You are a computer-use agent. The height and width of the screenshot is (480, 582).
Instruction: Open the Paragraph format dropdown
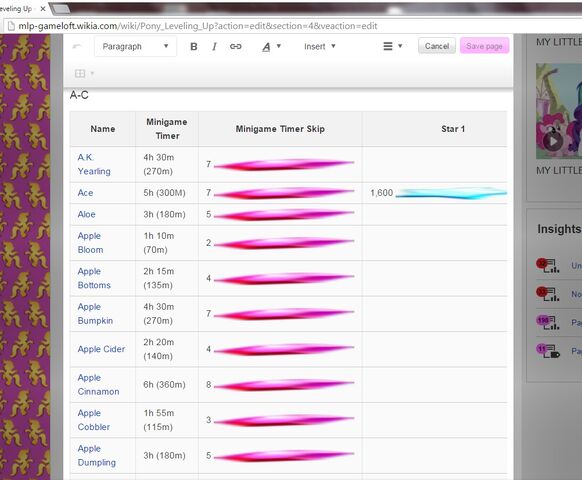135,46
